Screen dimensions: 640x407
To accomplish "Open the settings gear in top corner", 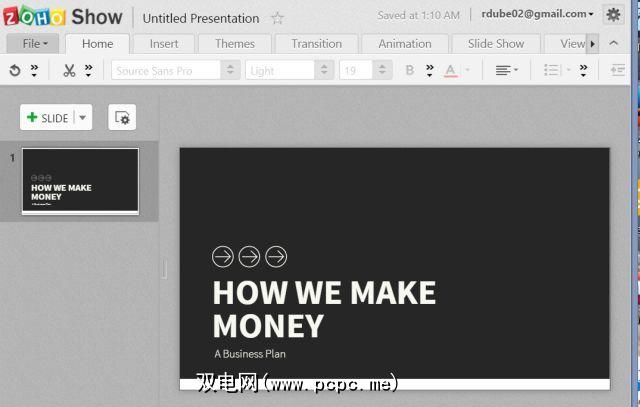I will pyautogui.click(x=613, y=15).
